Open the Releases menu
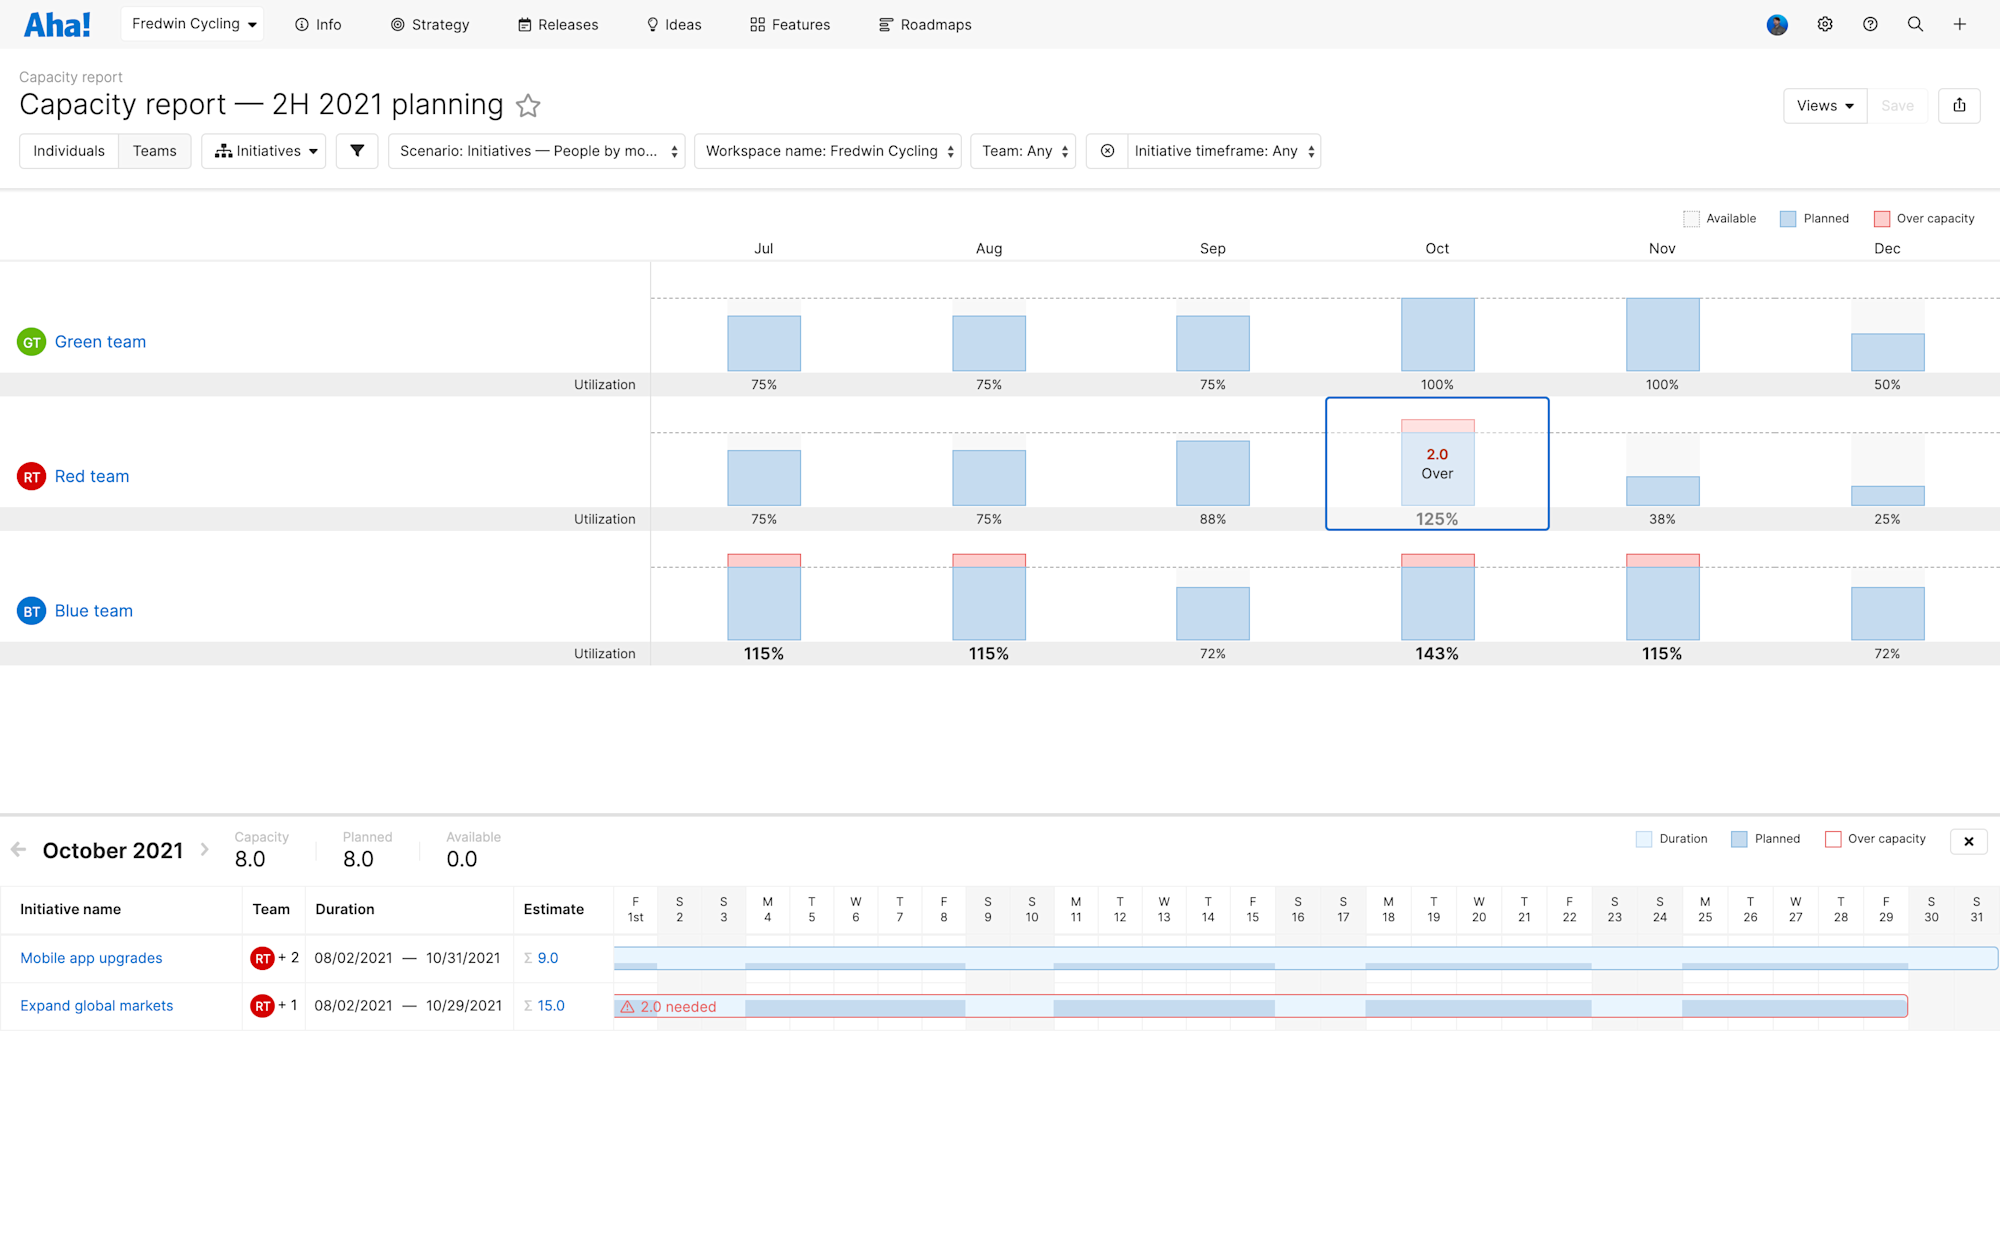This screenshot has width=2000, height=1250. [x=558, y=24]
